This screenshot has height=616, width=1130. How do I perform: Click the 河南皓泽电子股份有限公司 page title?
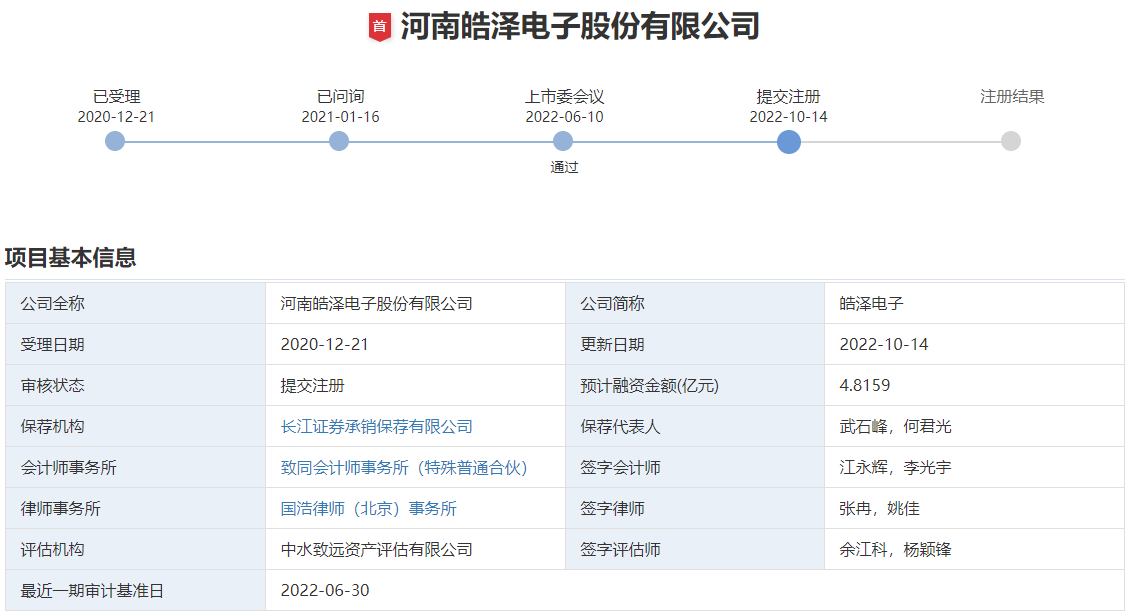[x=580, y=27]
